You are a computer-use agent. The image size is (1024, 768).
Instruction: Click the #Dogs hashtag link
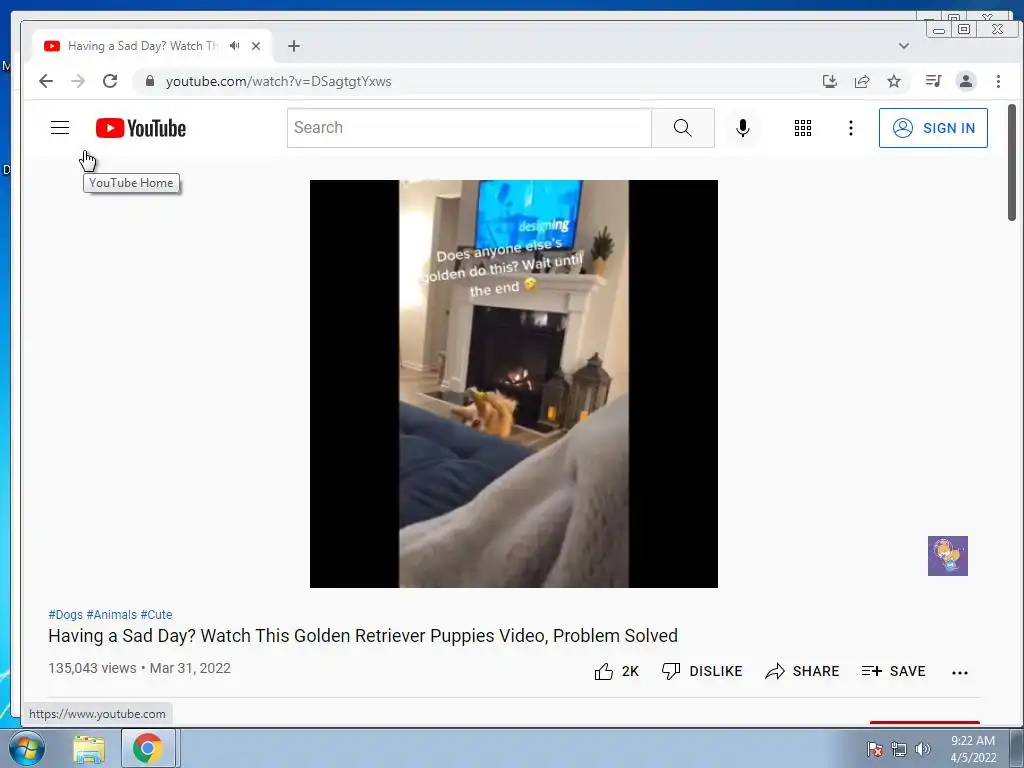pos(65,615)
